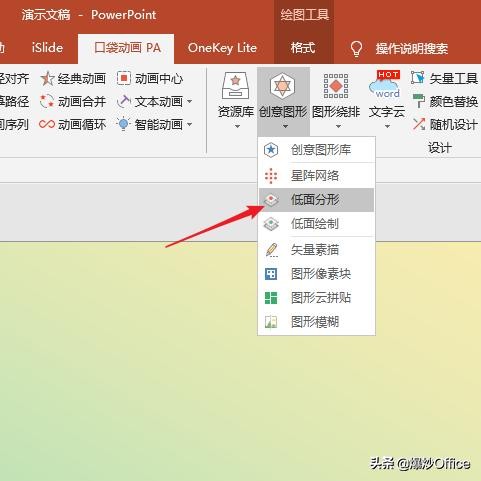Click the 矢量工具 button label

point(454,79)
